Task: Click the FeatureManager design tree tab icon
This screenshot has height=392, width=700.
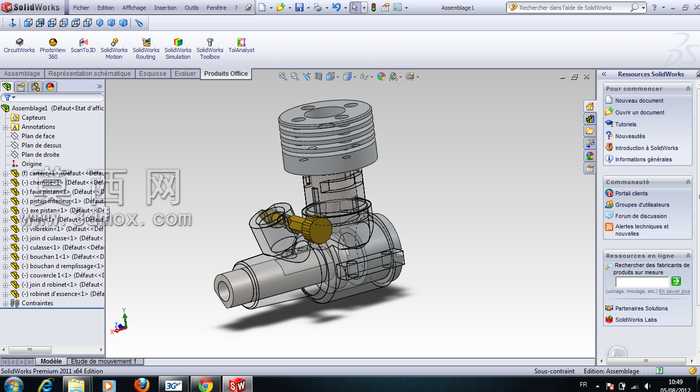Action: (7, 87)
